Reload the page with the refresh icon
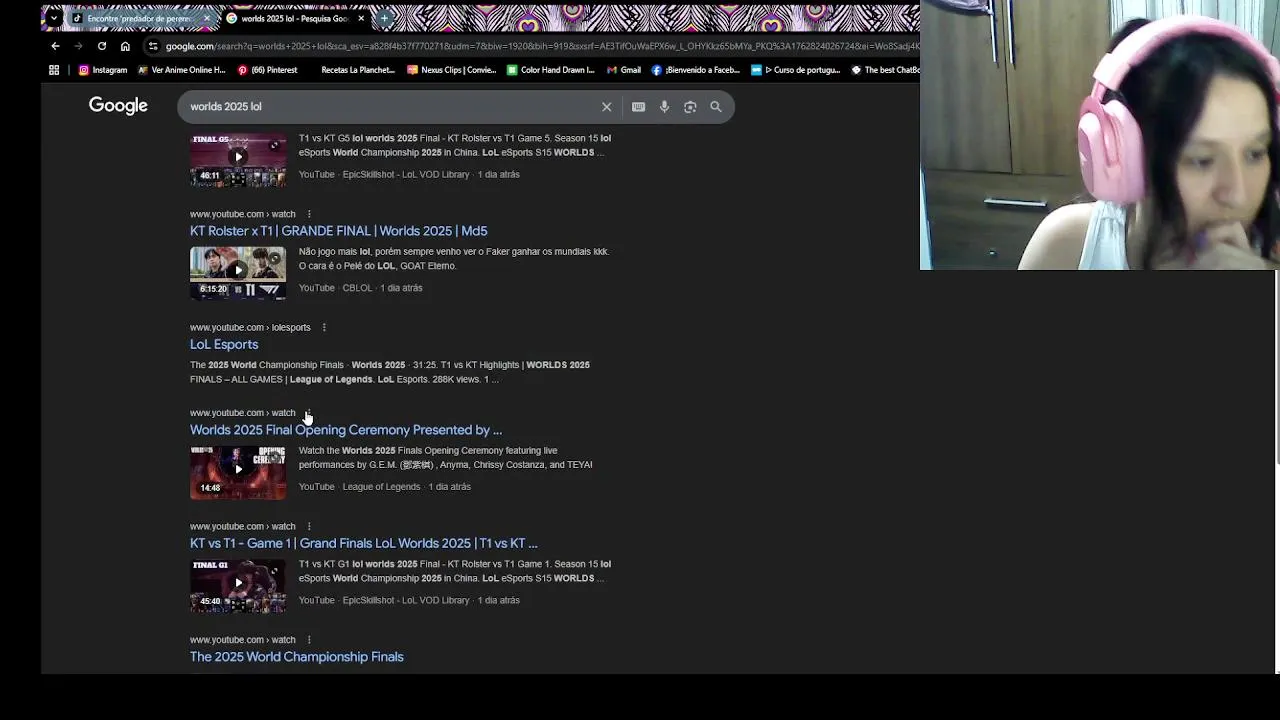This screenshot has height=720, width=1280. click(102, 46)
